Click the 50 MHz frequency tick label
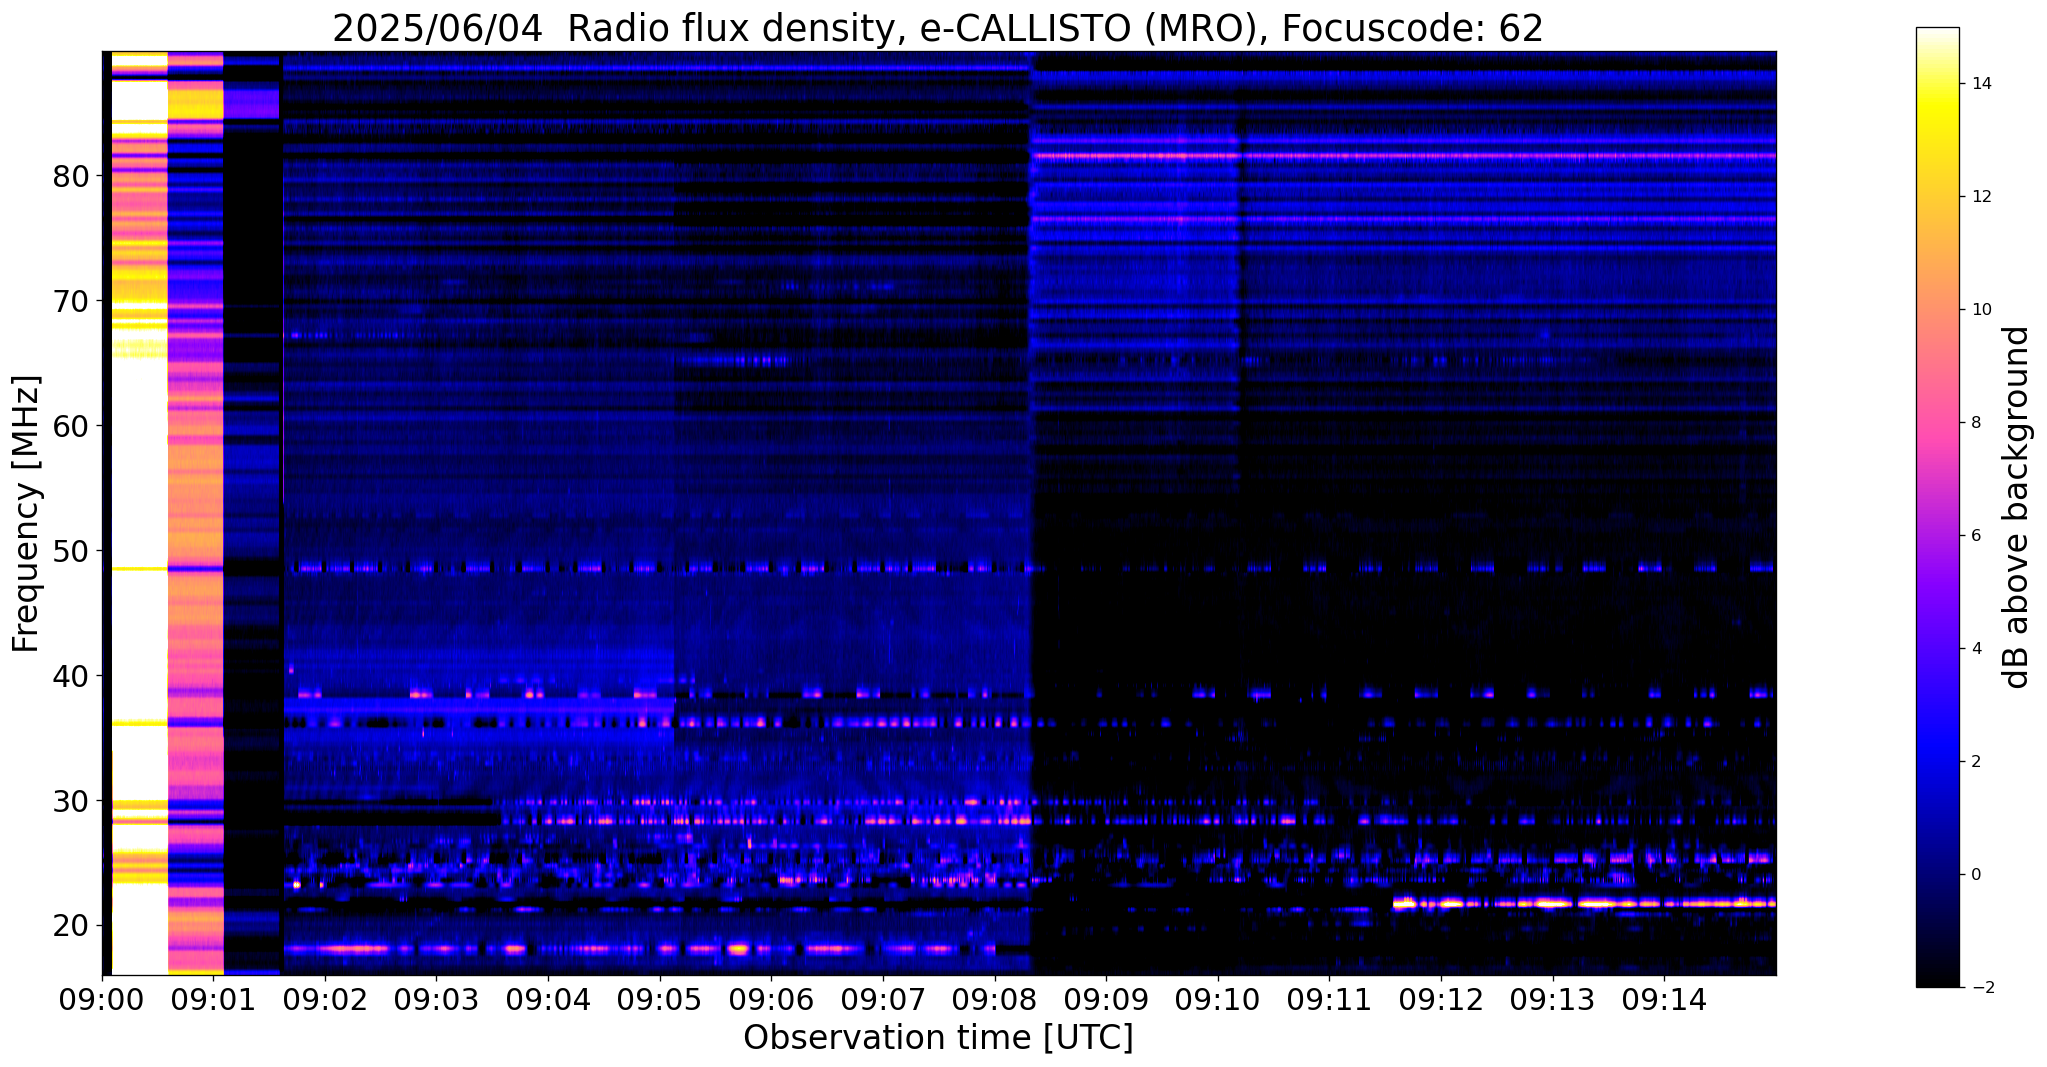The height and width of the screenshot is (1067, 2047). (x=70, y=551)
